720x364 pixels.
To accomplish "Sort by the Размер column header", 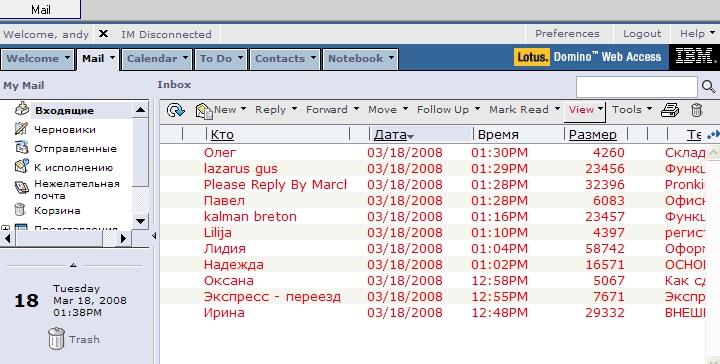I will 592,135.
